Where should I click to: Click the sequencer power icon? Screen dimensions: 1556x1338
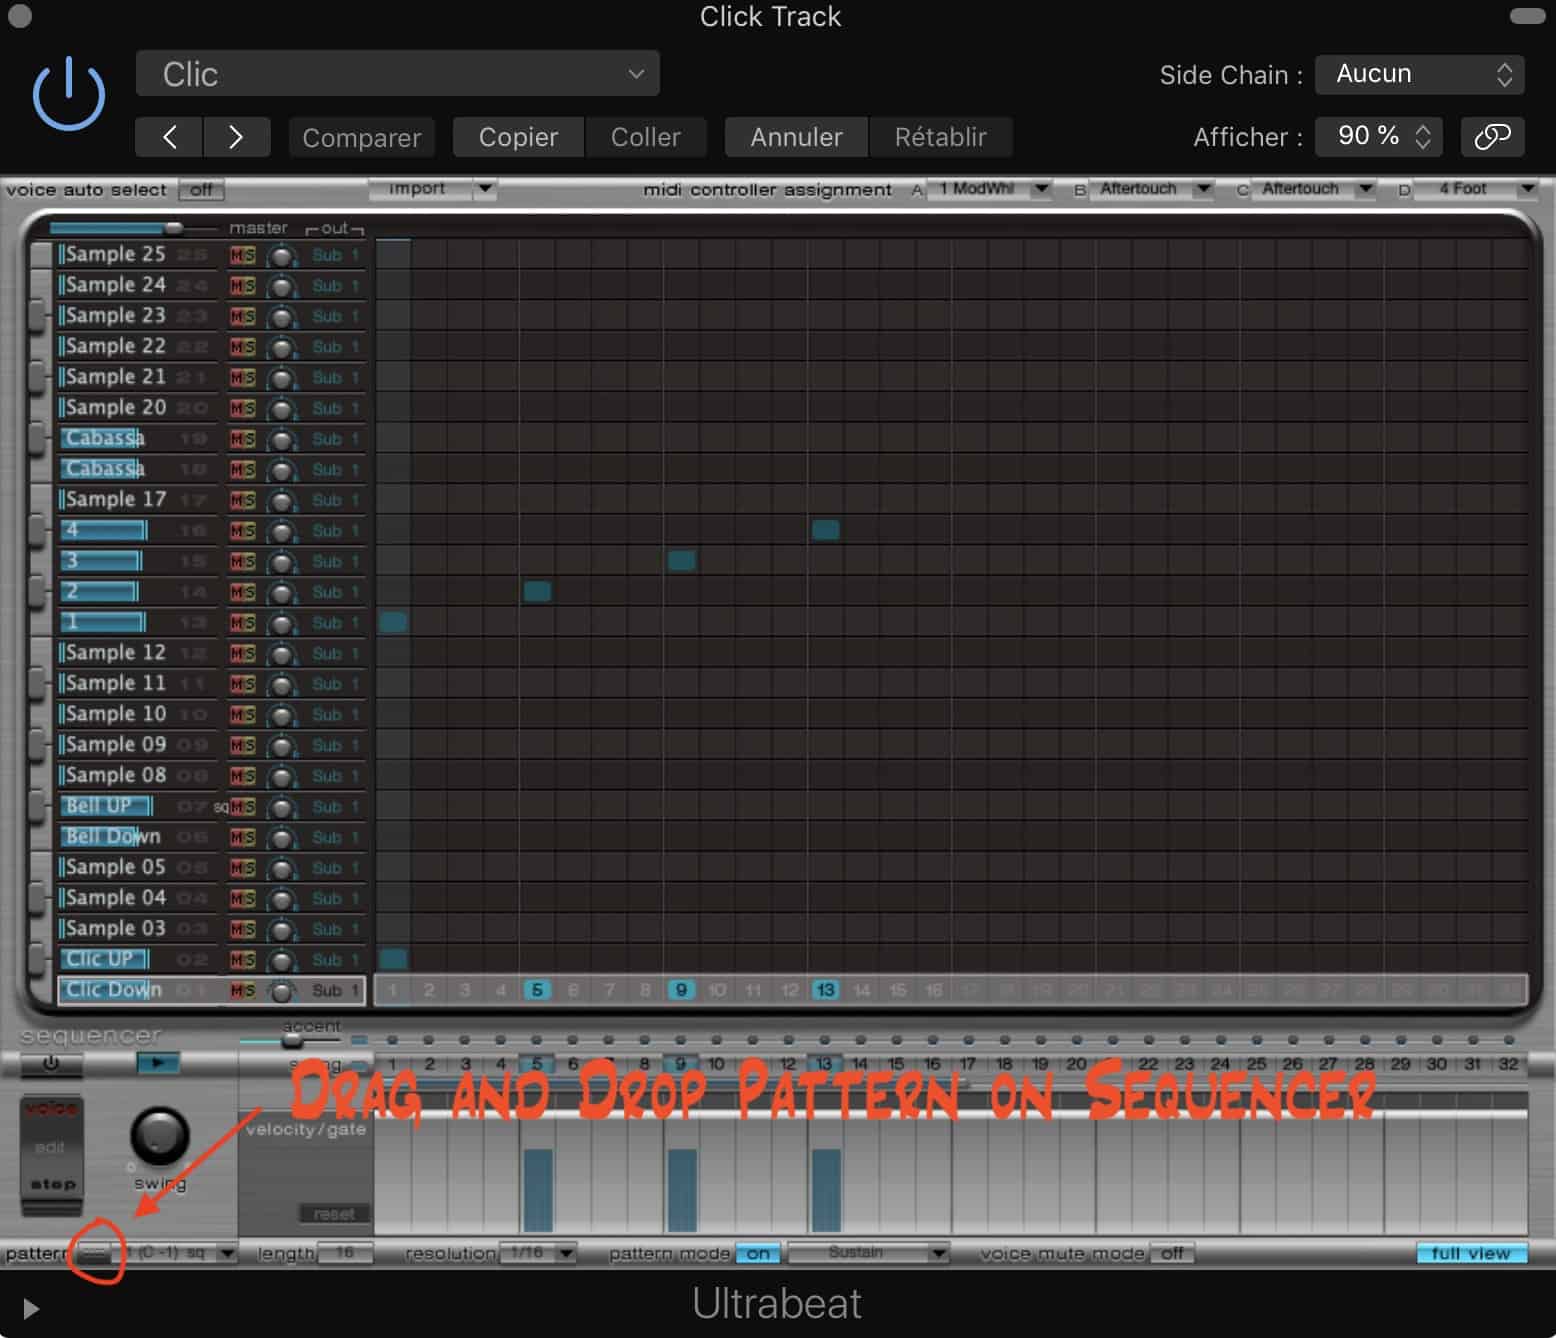click(x=51, y=1064)
